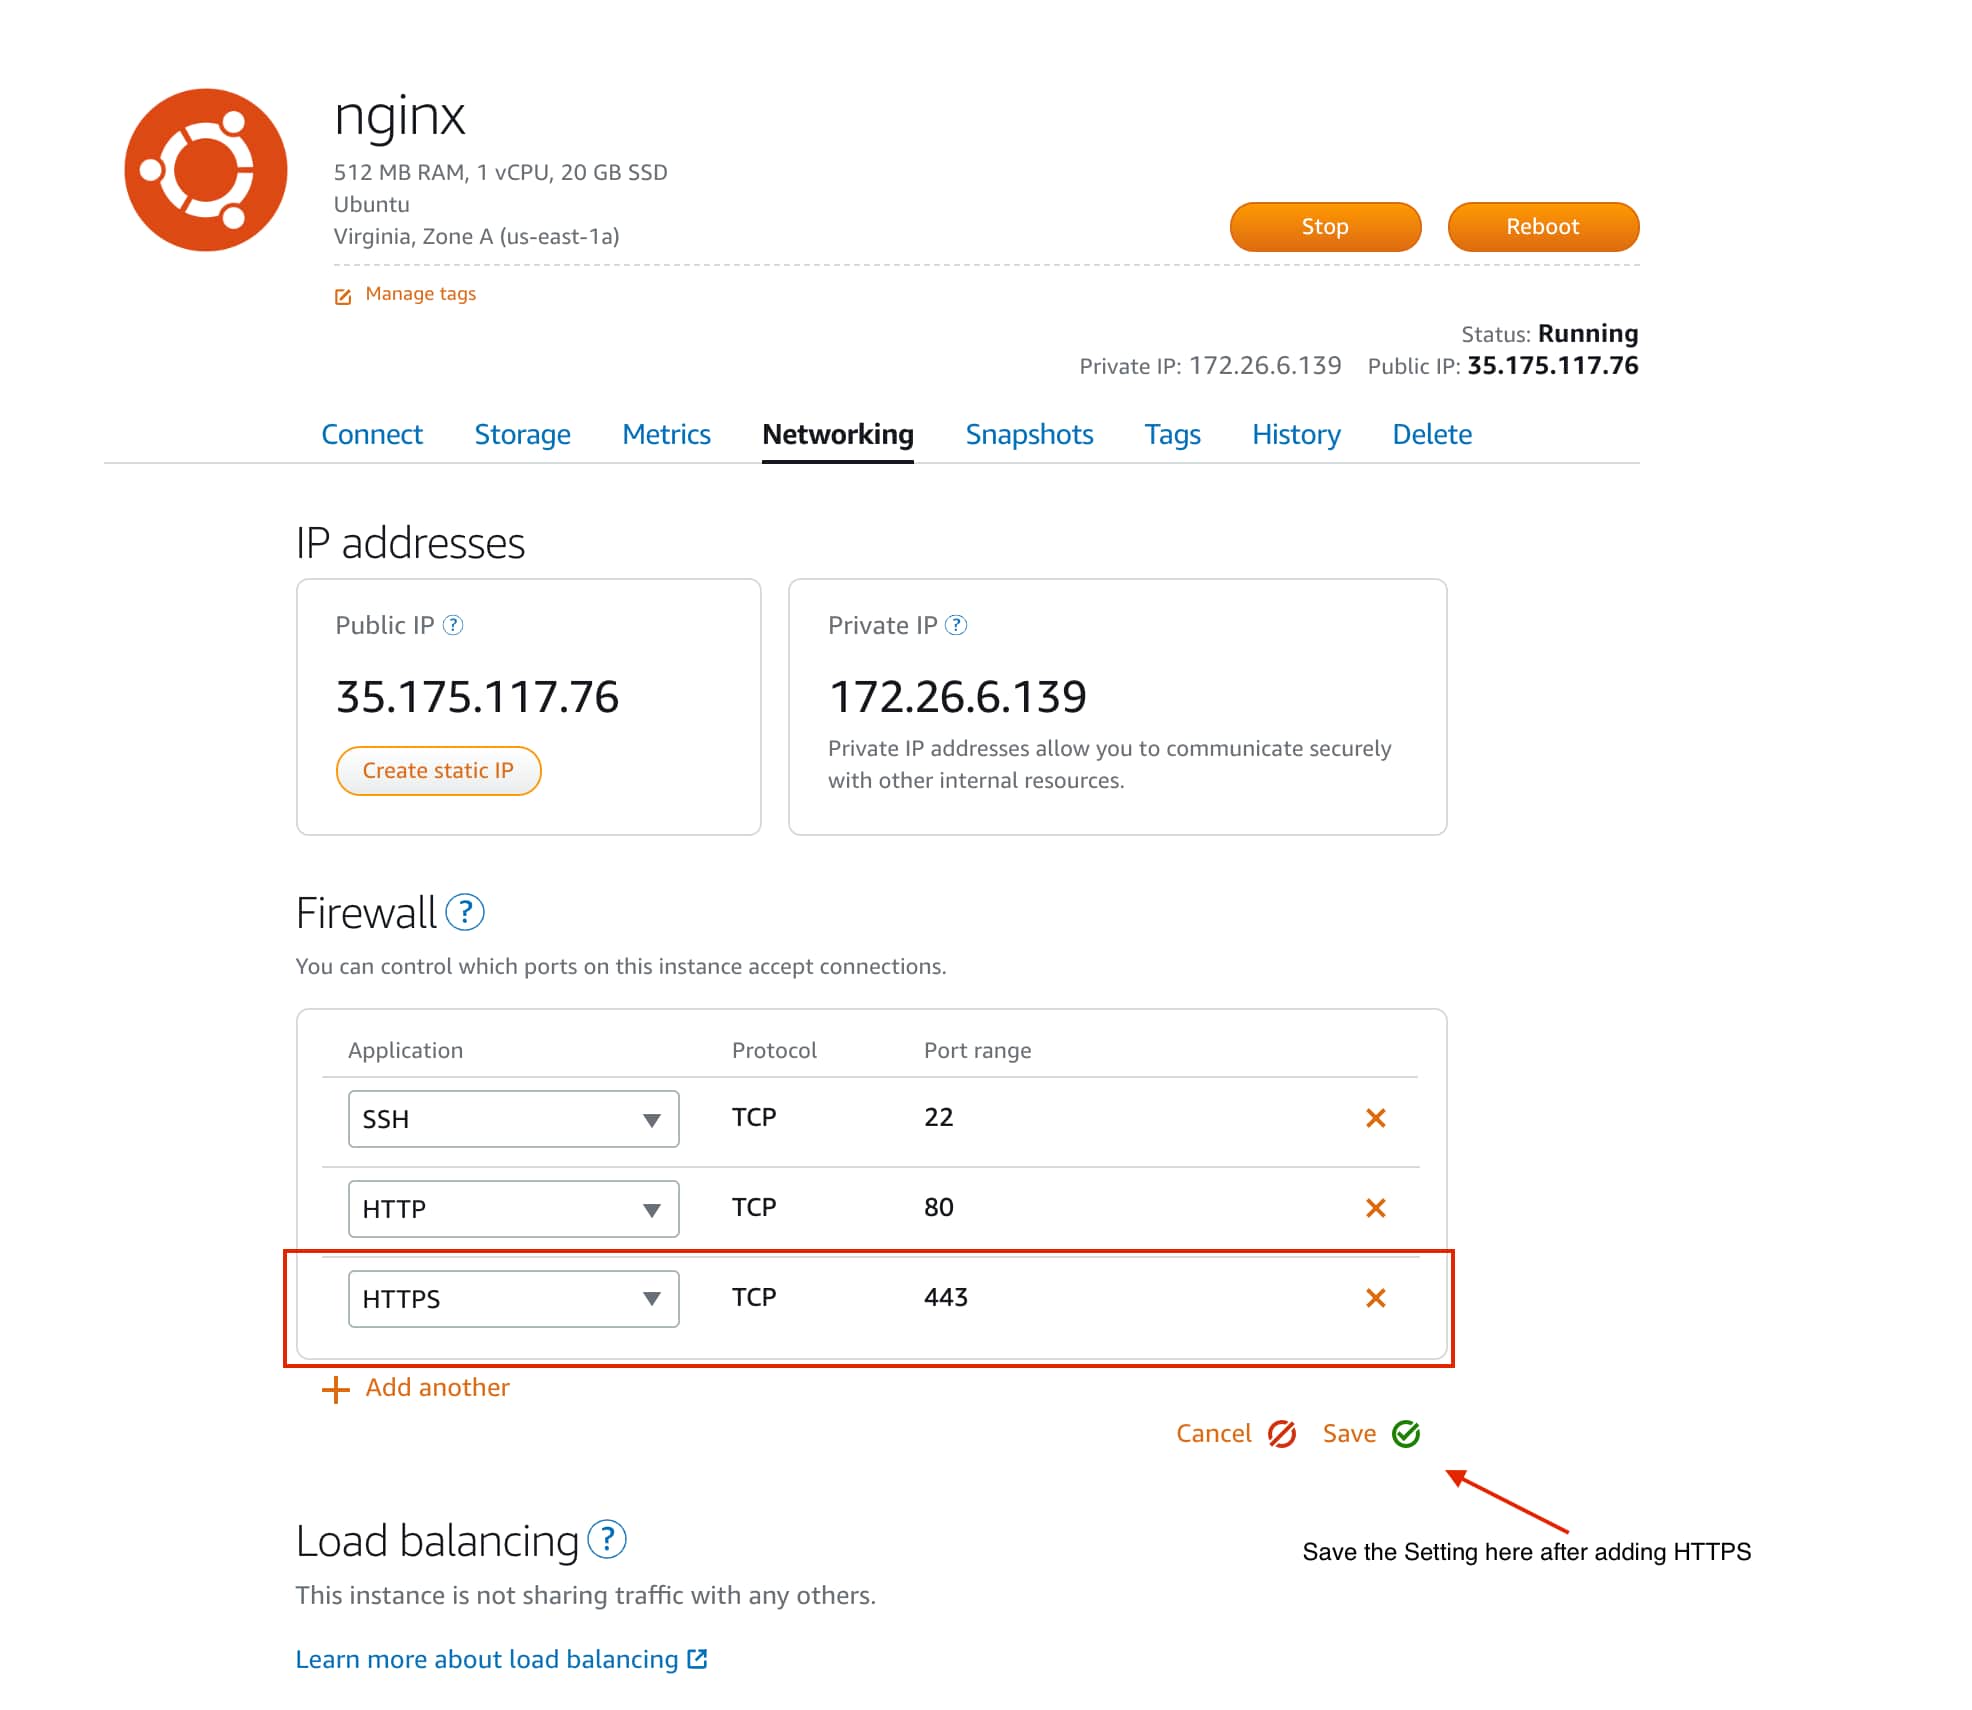Click Create static IP button
Screen dimensions: 1972x1710
point(438,771)
